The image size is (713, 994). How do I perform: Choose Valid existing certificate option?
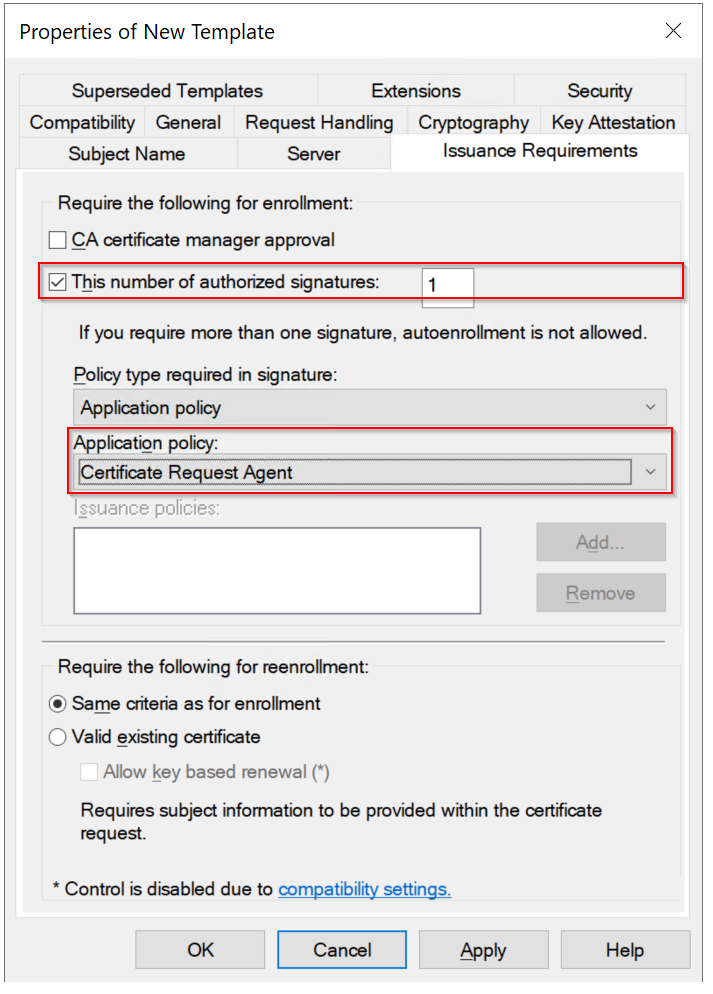[59, 738]
